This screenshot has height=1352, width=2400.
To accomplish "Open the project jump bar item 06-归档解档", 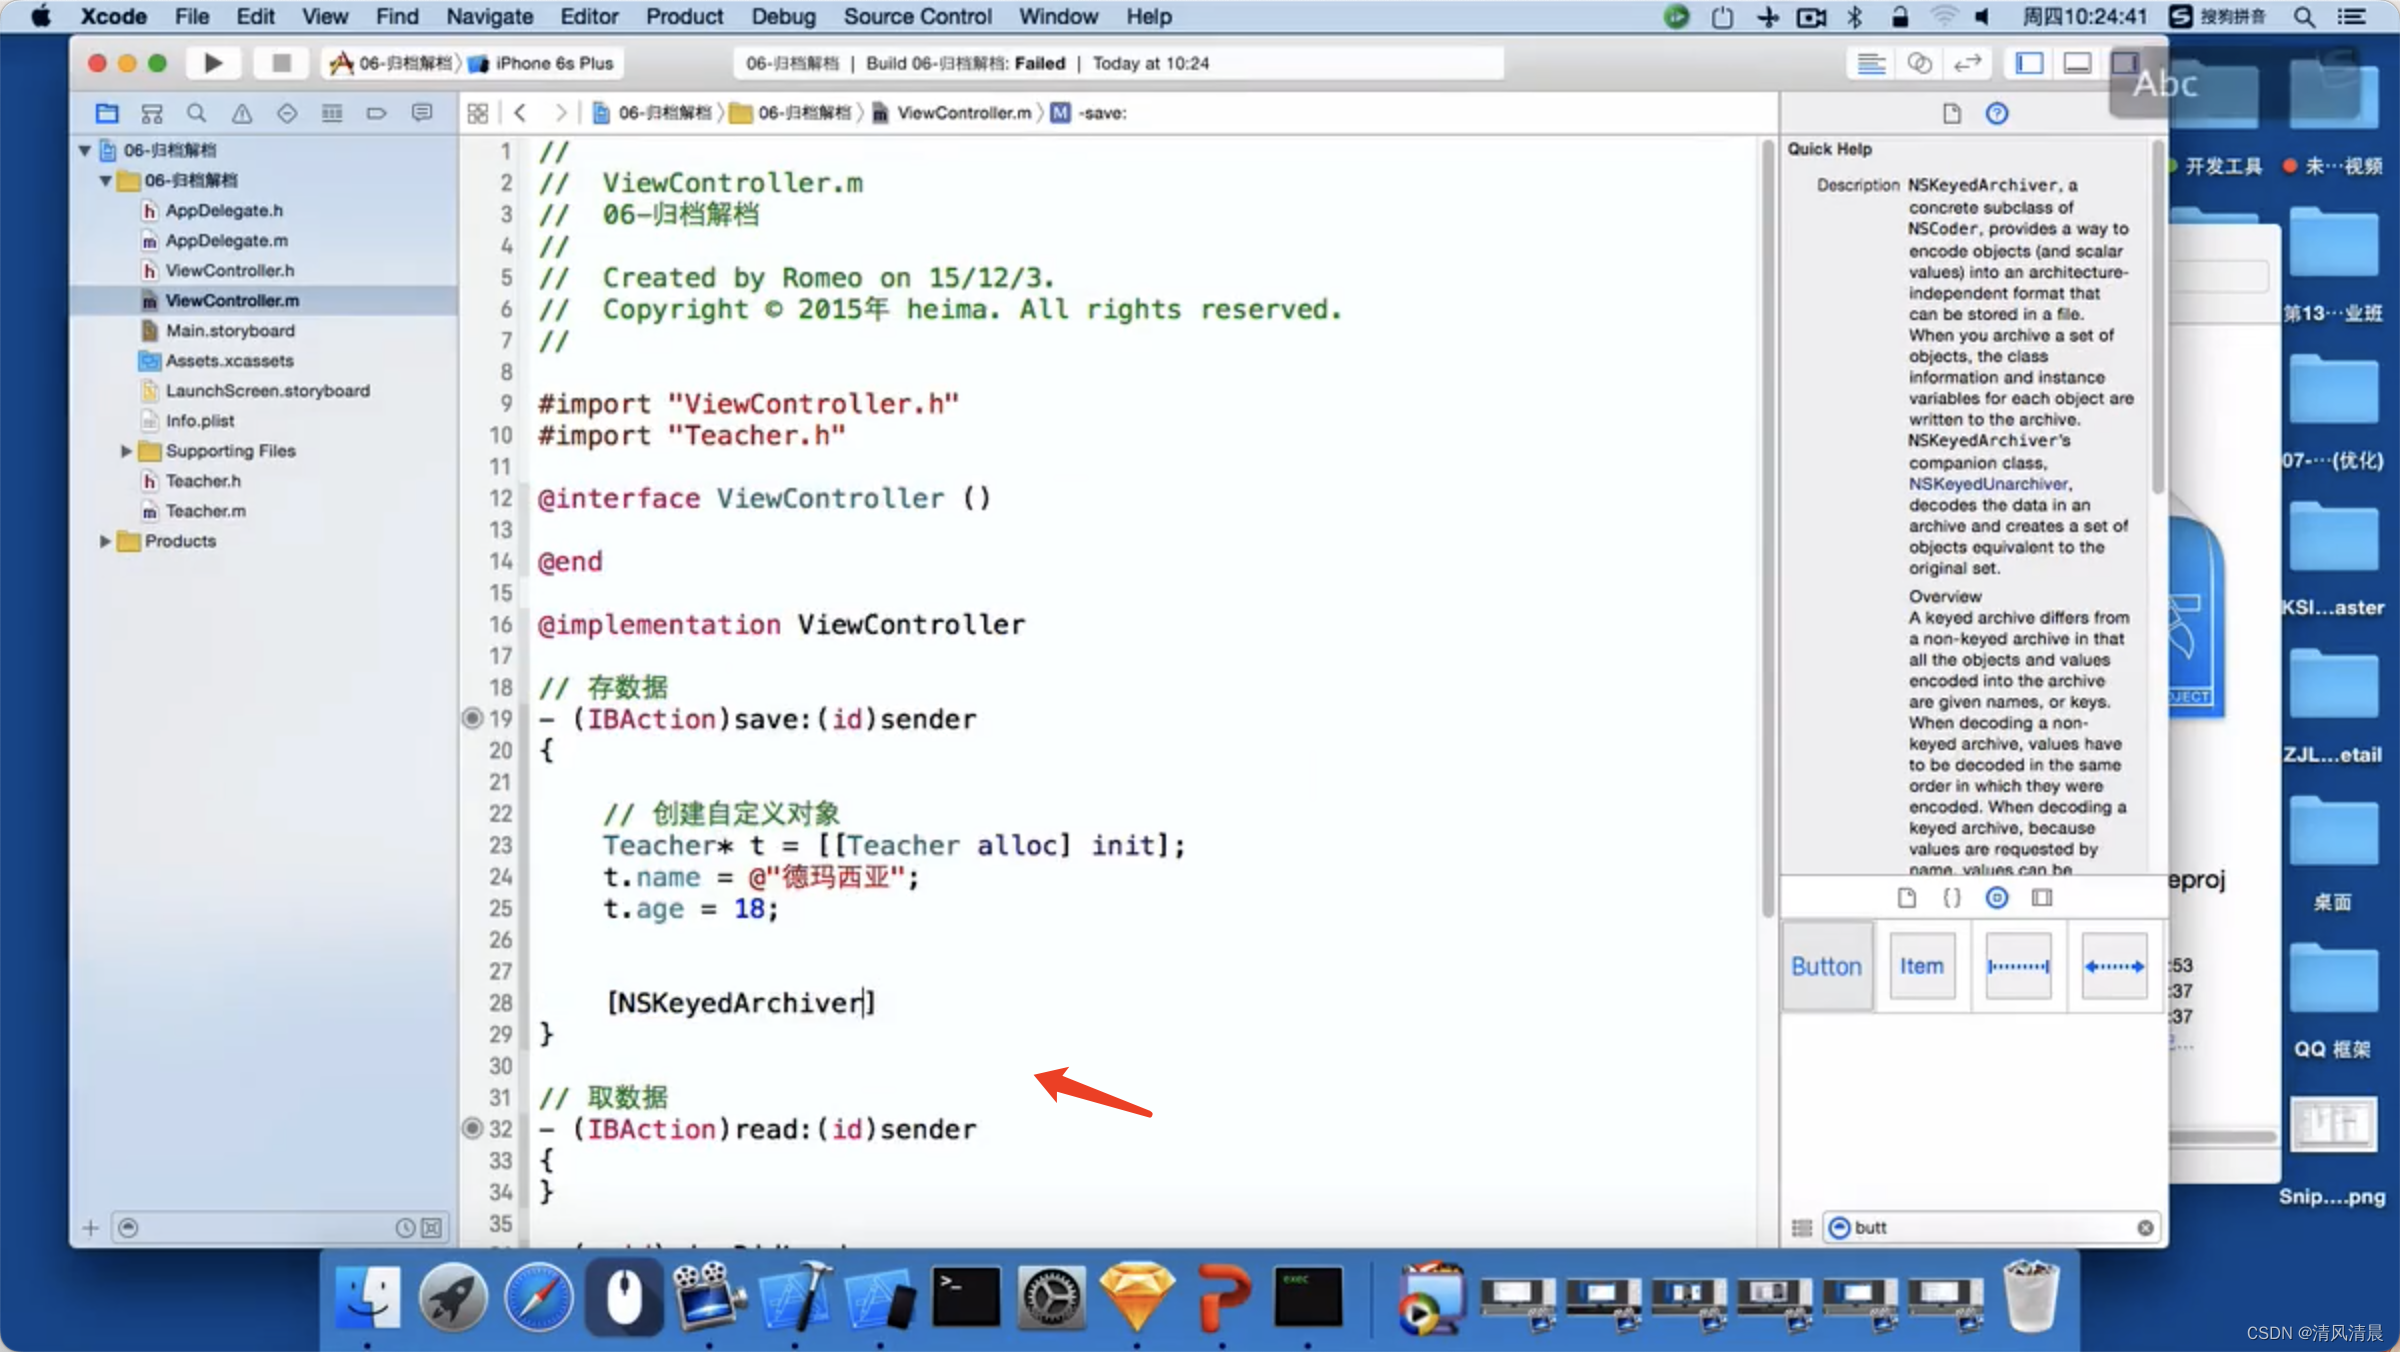I will [652, 113].
